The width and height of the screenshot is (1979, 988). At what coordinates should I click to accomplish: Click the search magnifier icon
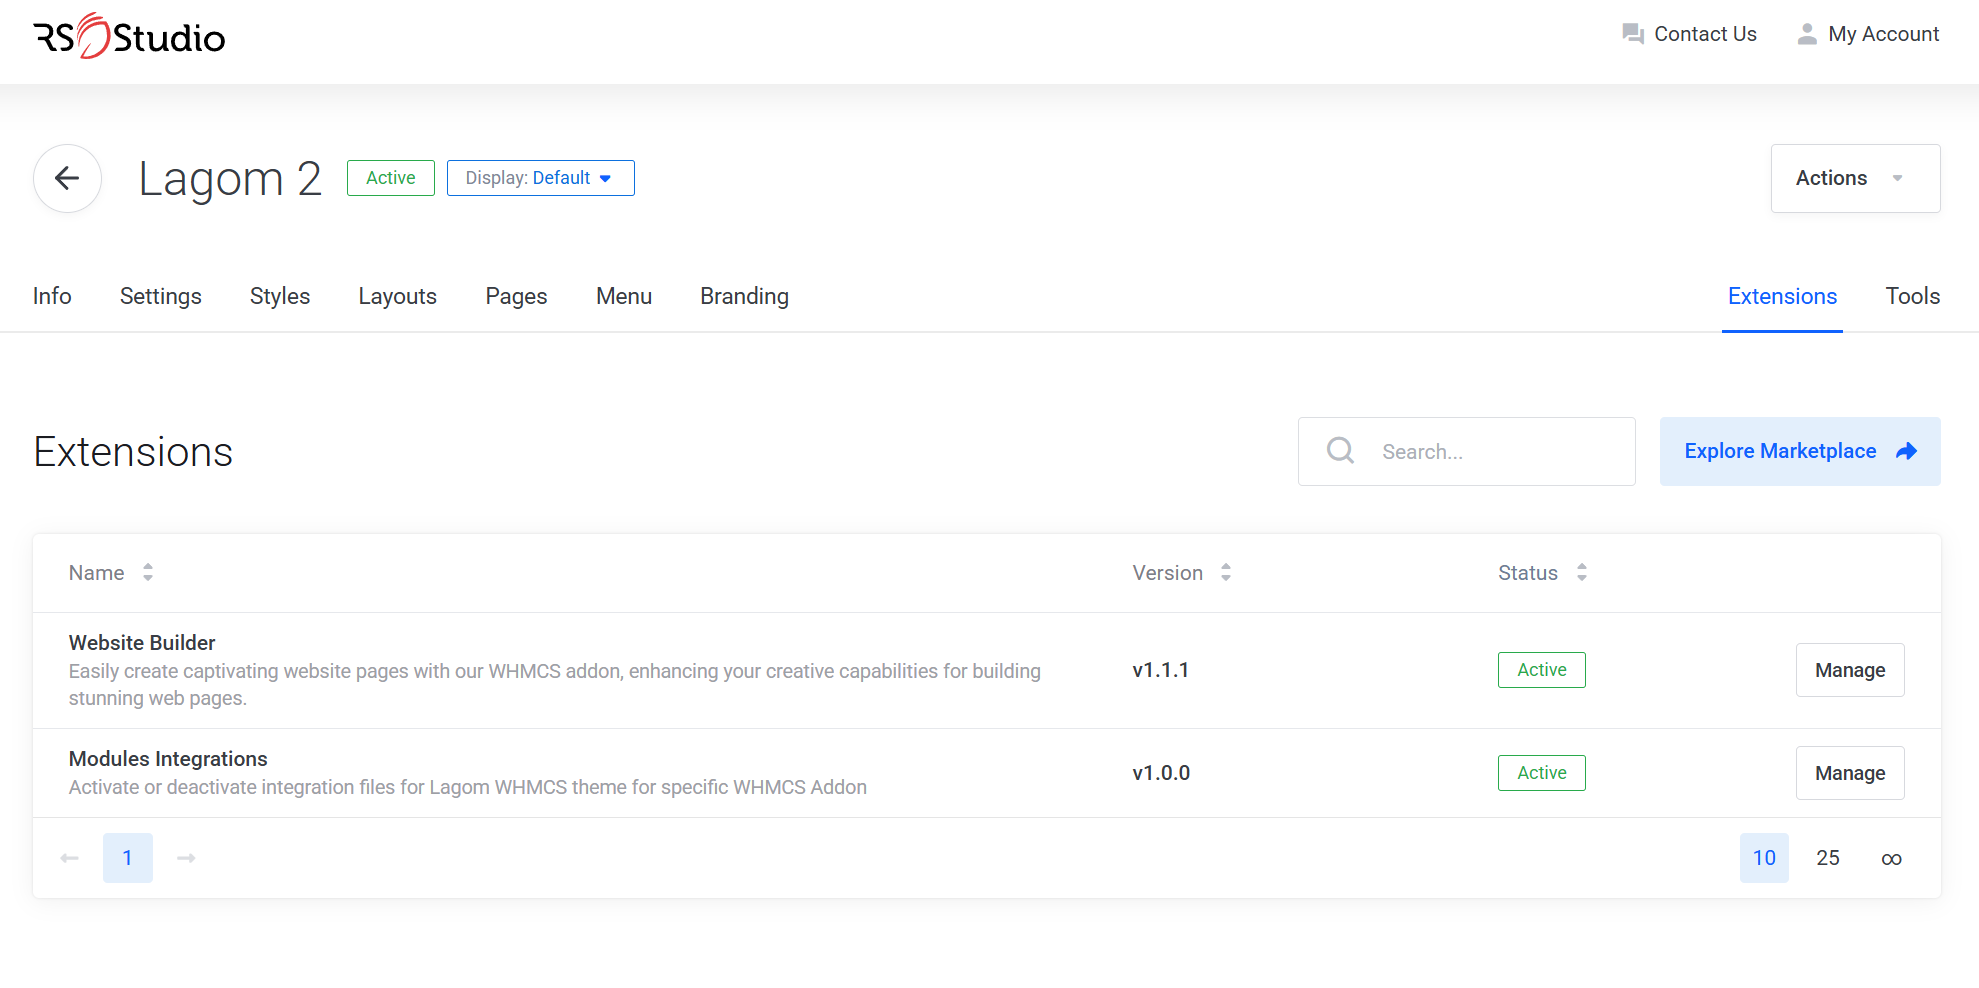pyautogui.click(x=1340, y=451)
